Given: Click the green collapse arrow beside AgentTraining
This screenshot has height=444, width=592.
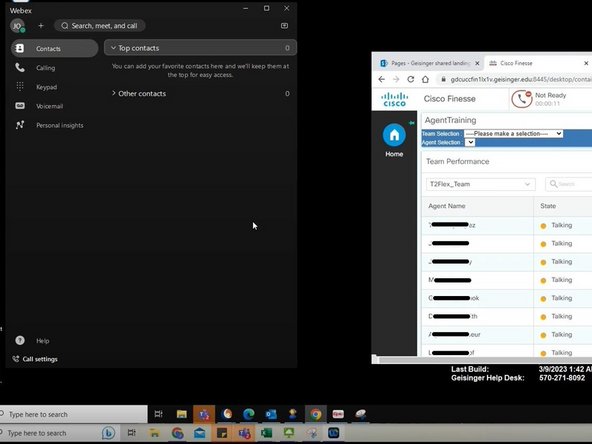Looking at the screenshot, I should 412,123.
